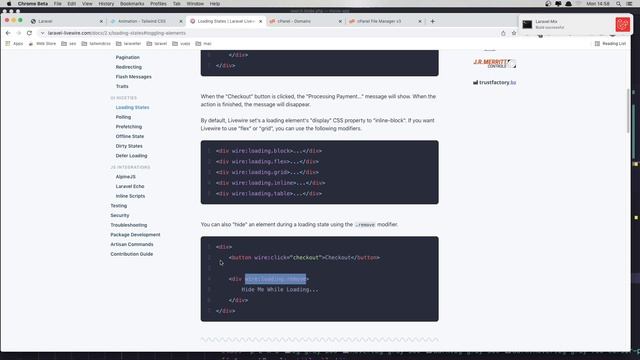
Task: Open the laravelier bookmarks folder
Action: (x=128, y=44)
